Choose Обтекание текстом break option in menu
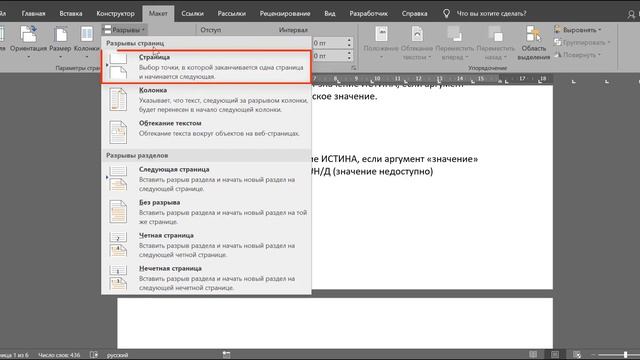This screenshot has width=640, height=360. point(206,132)
